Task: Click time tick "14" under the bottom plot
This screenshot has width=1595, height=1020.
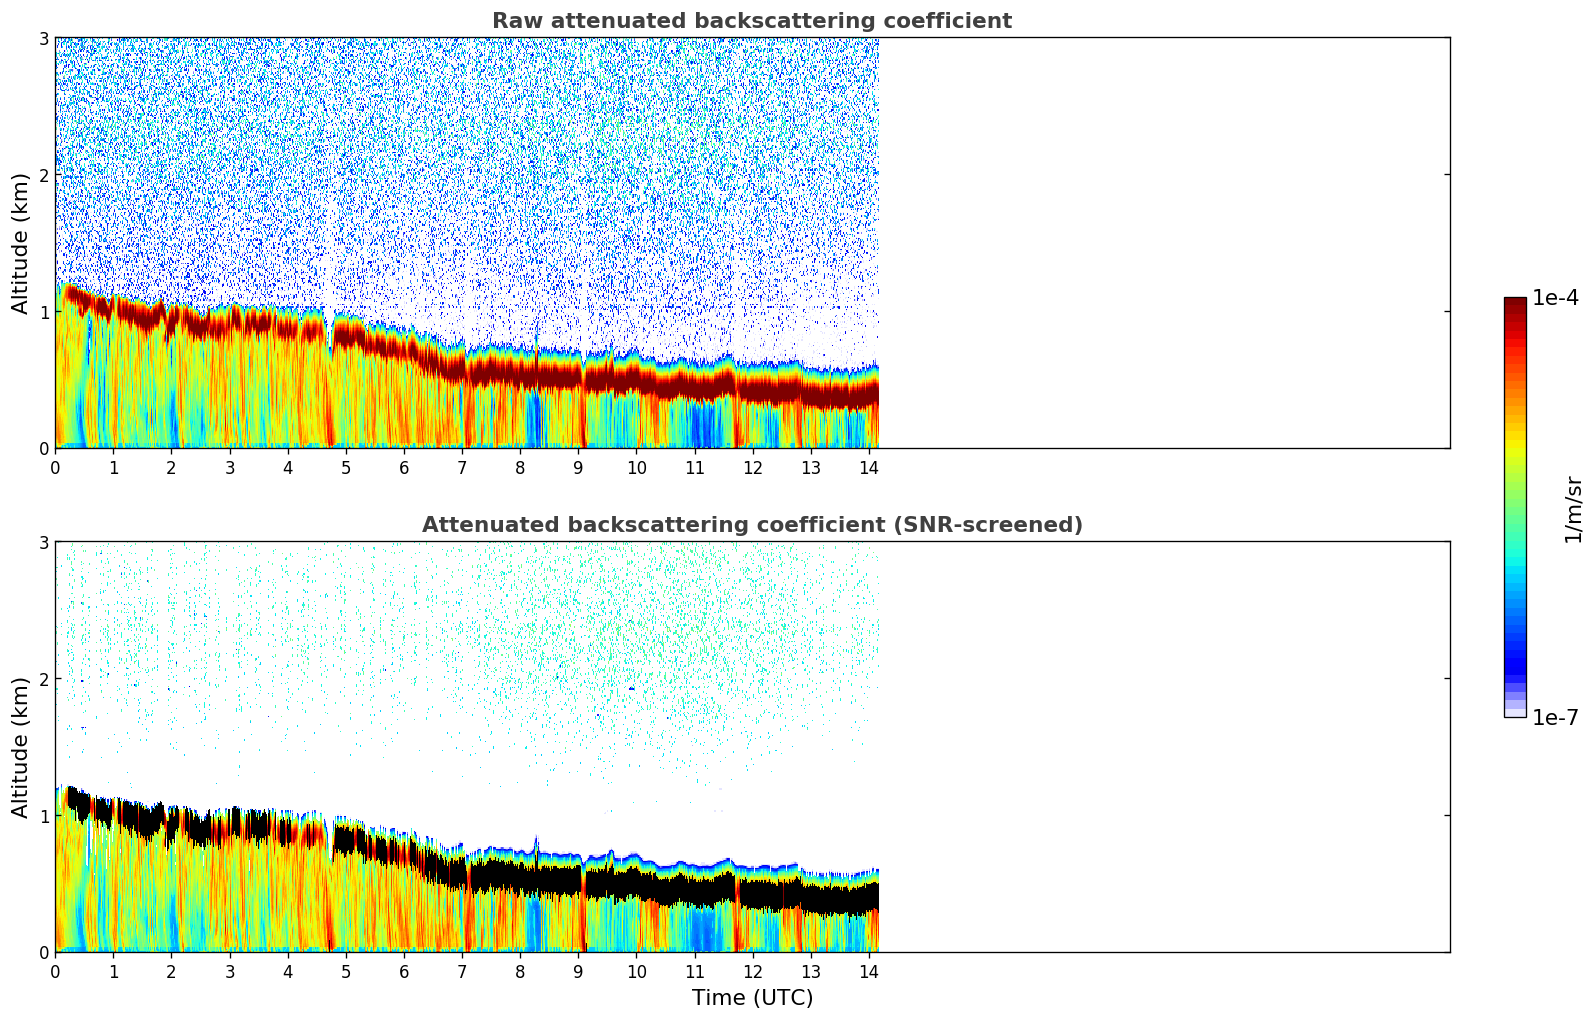Action: click(x=869, y=971)
